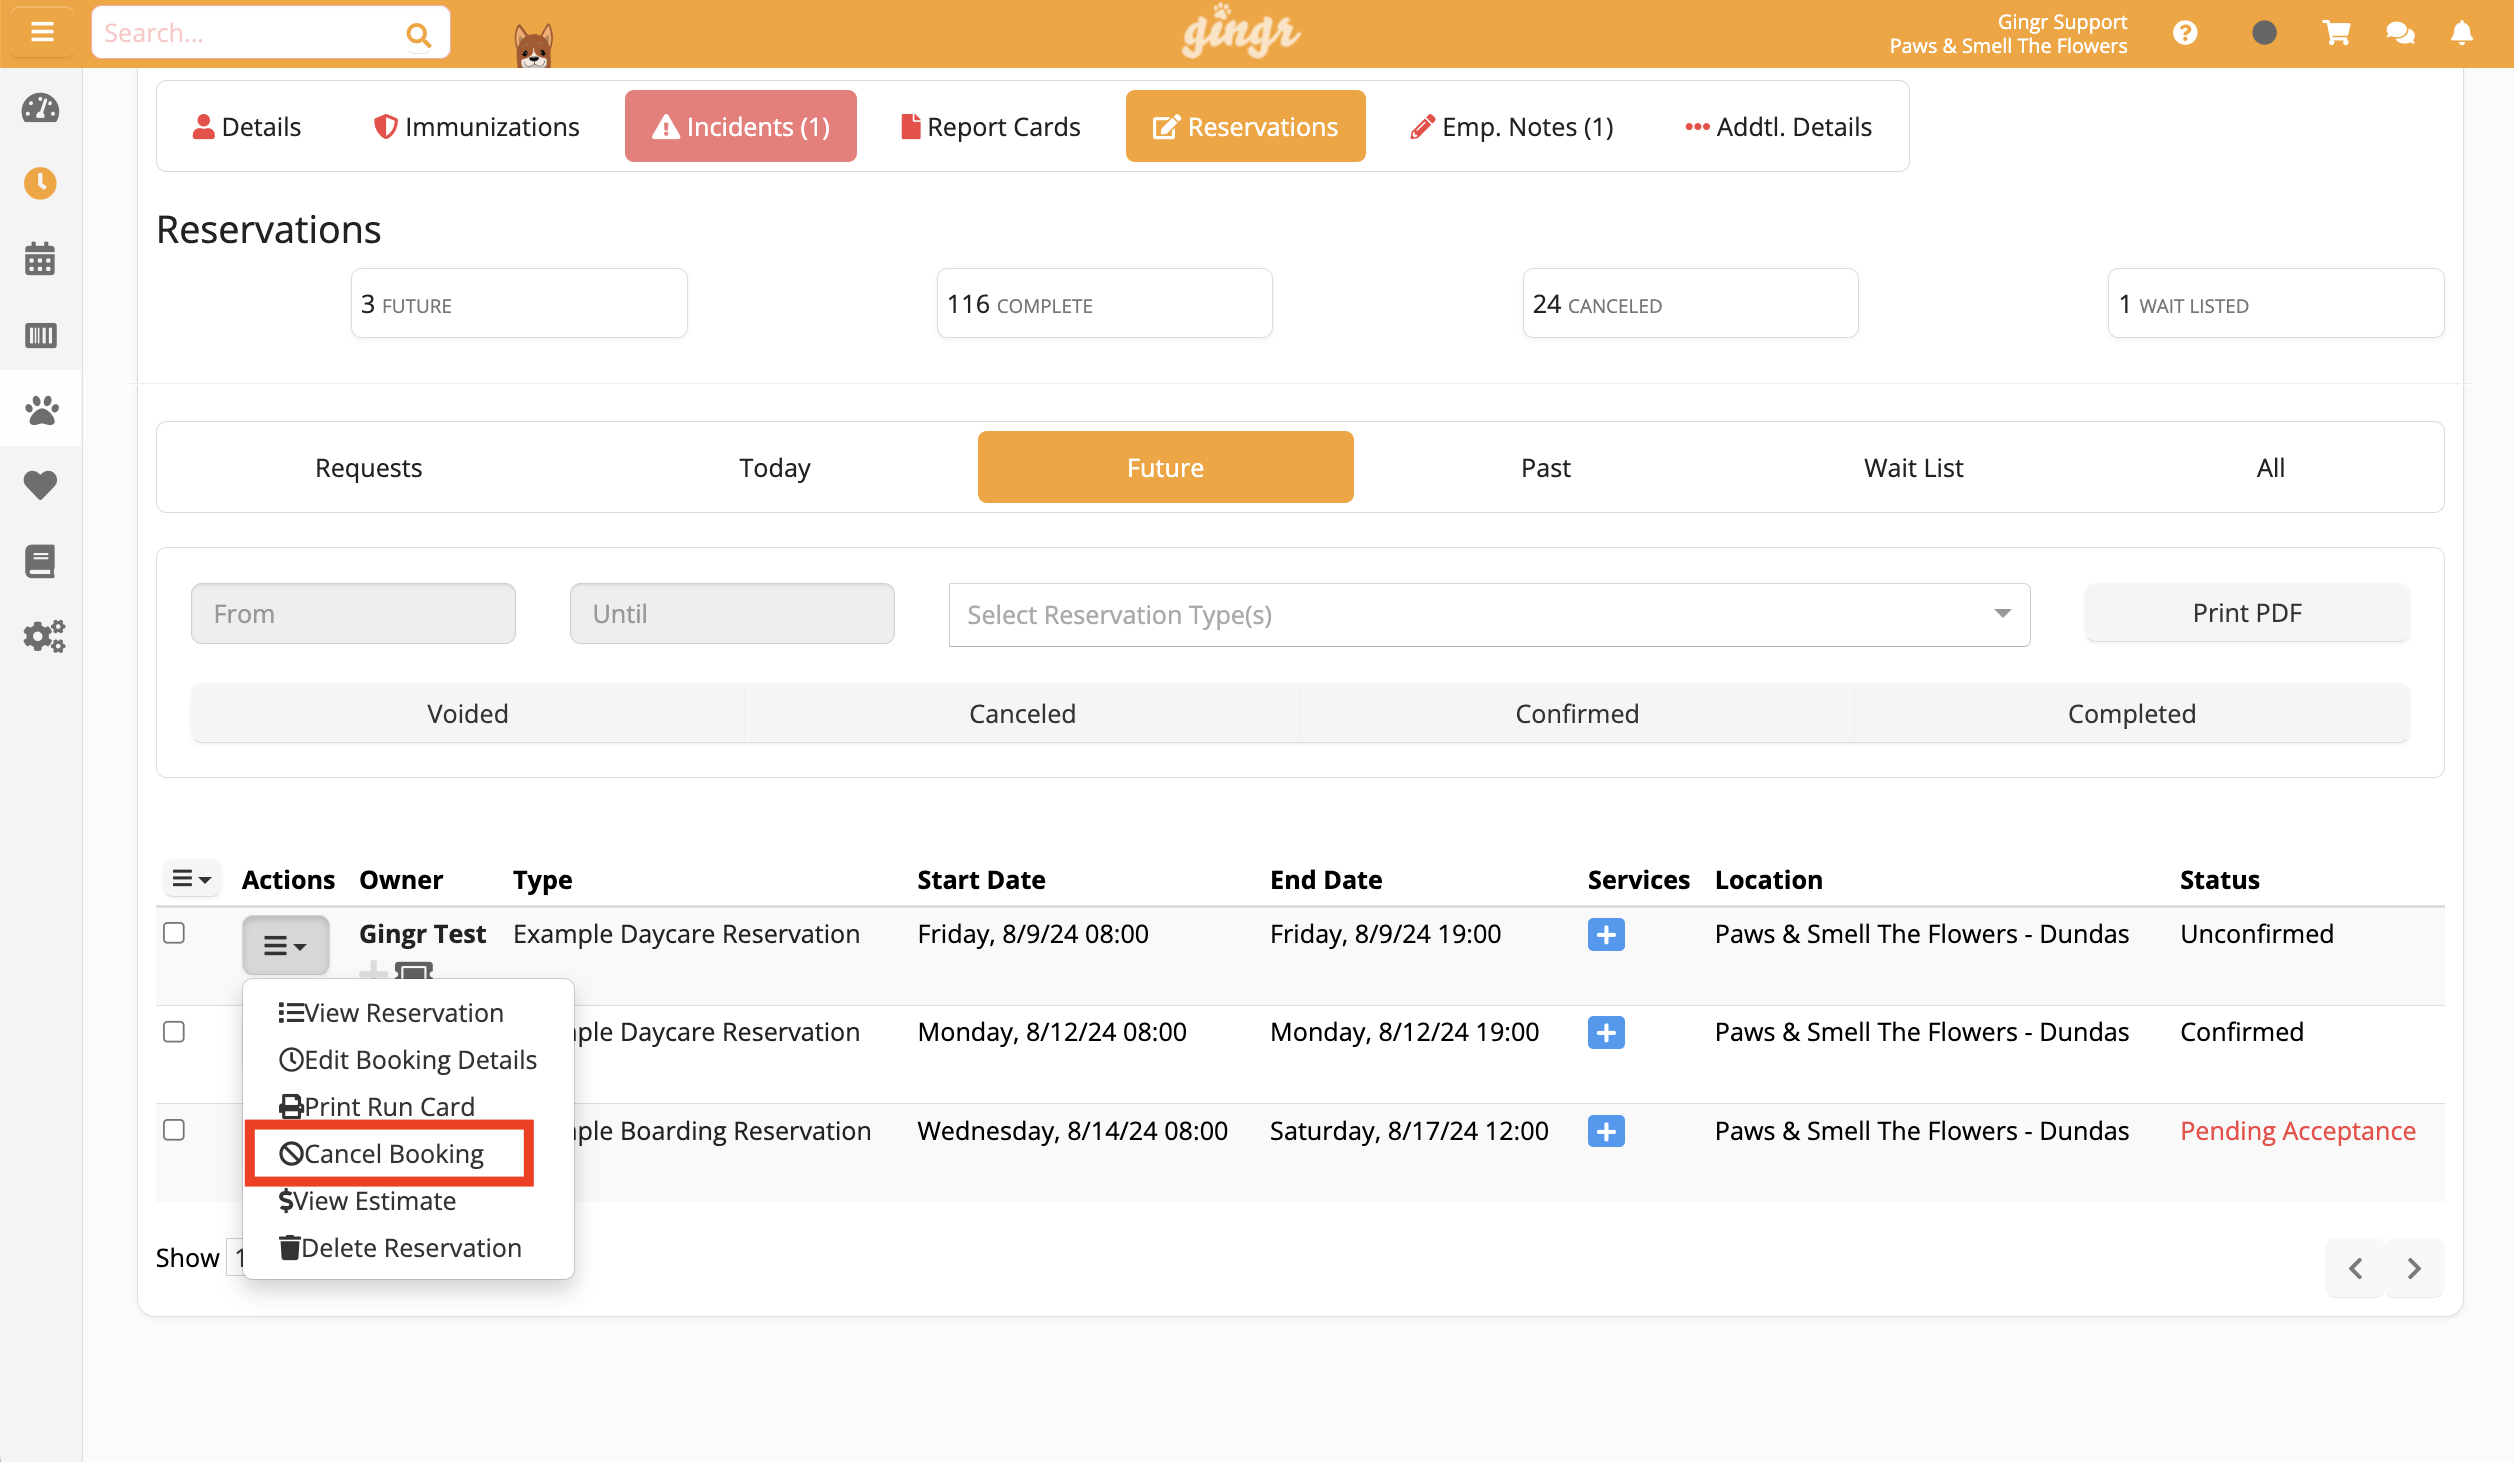2514x1462 pixels.
Task: Toggle the Completed status filter
Action: click(2132, 713)
